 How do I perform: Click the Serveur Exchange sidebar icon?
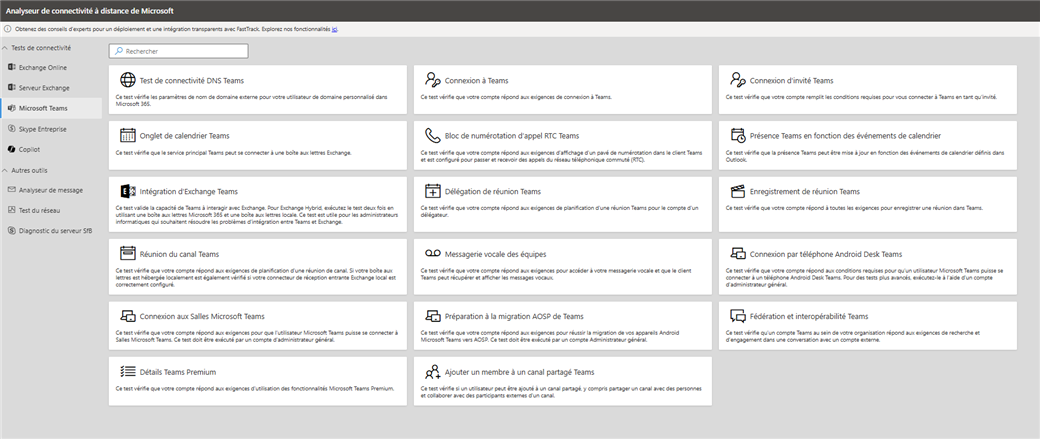point(11,88)
